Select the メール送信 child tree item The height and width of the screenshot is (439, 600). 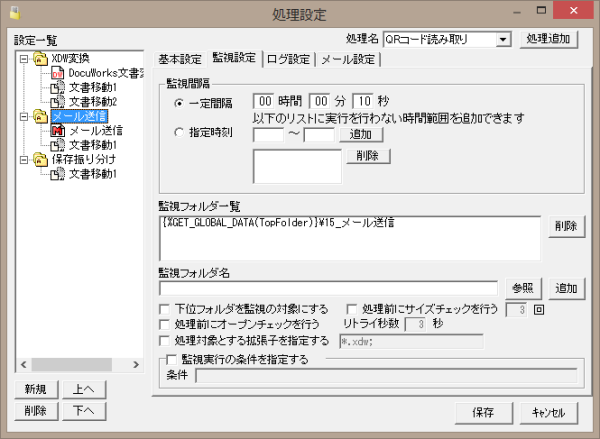tap(96, 131)
